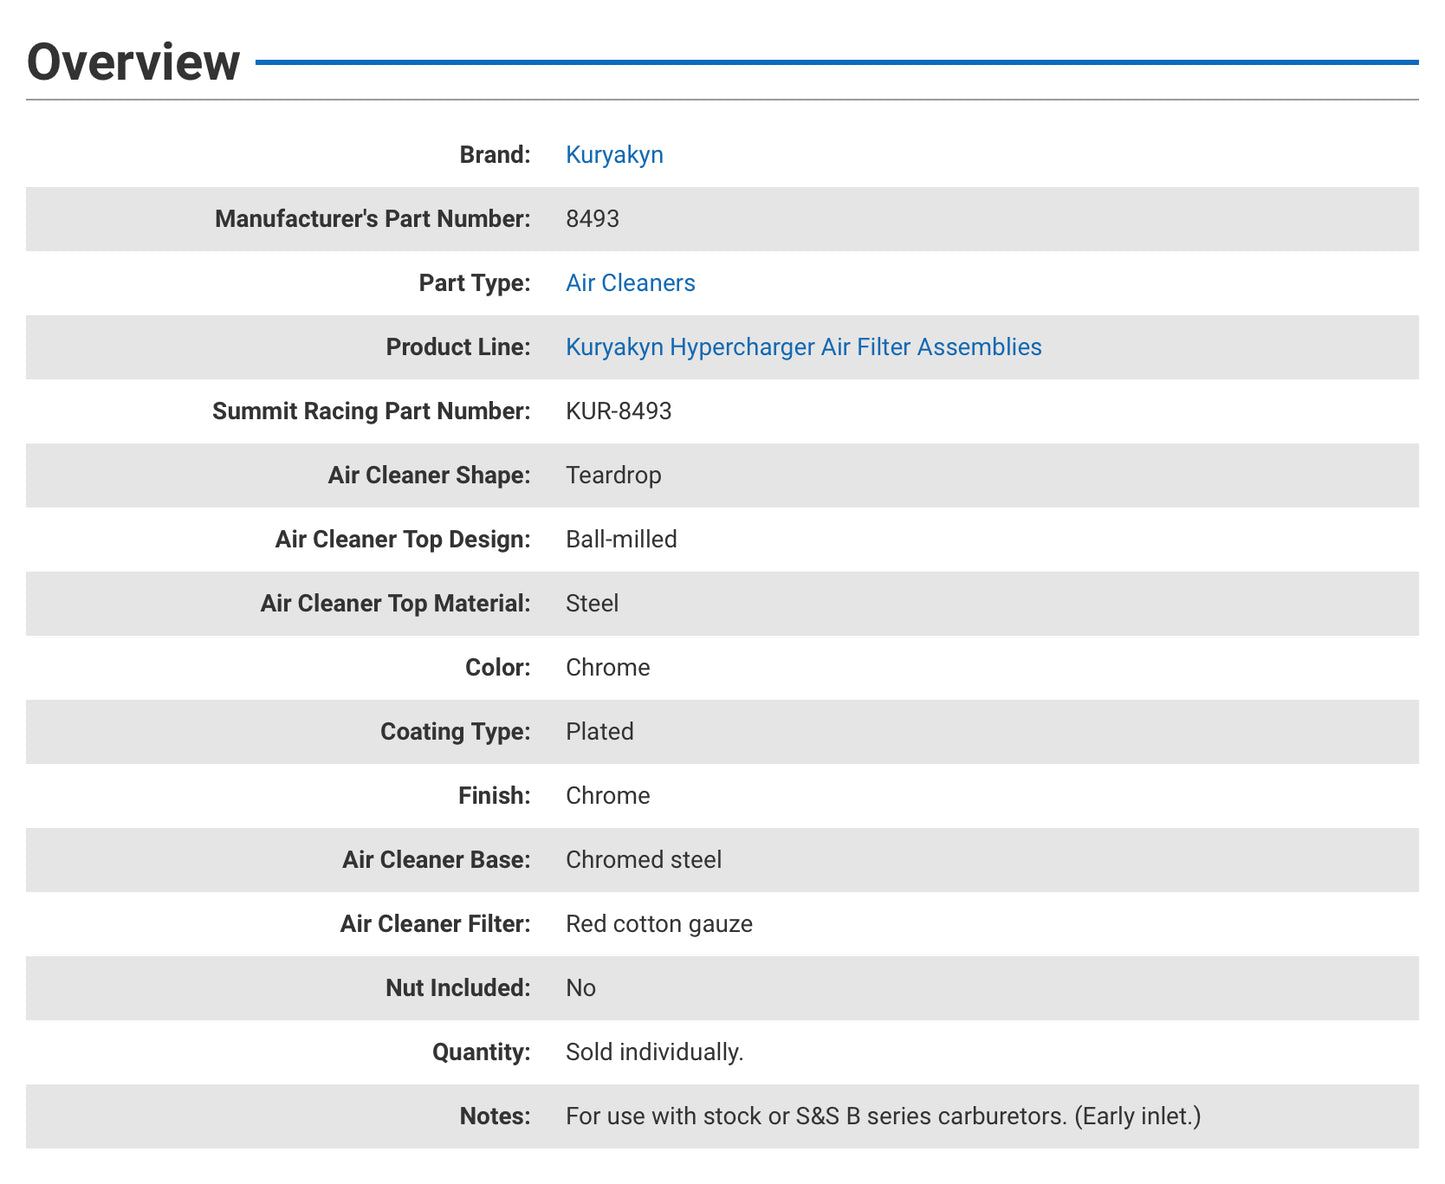Click the Plated coating type value
The width and height of the screenshot is (1445, 1184).
(599, 731)
